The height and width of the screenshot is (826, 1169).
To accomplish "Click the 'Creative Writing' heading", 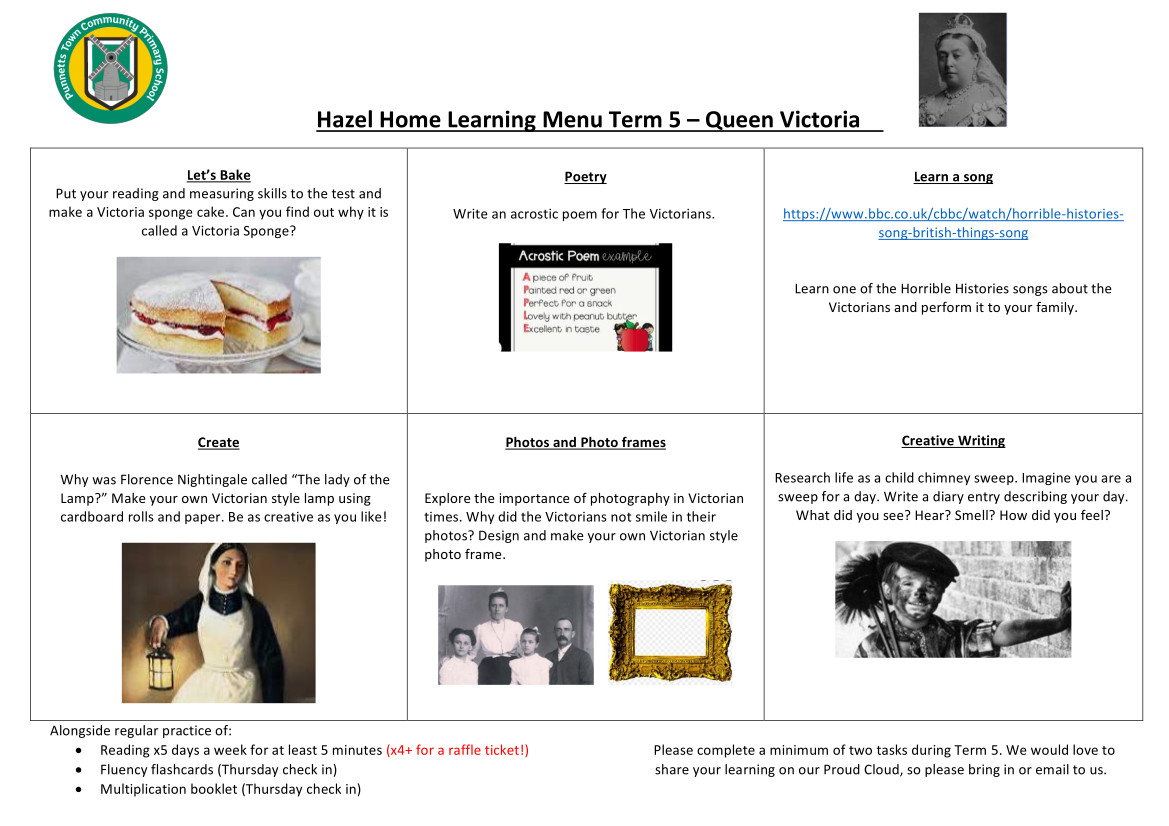I will click(953, 441).
